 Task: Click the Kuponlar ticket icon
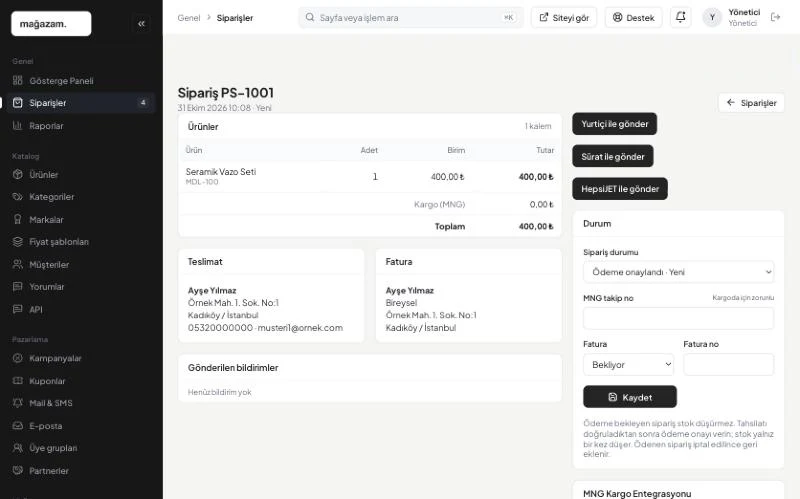(18, 381)
